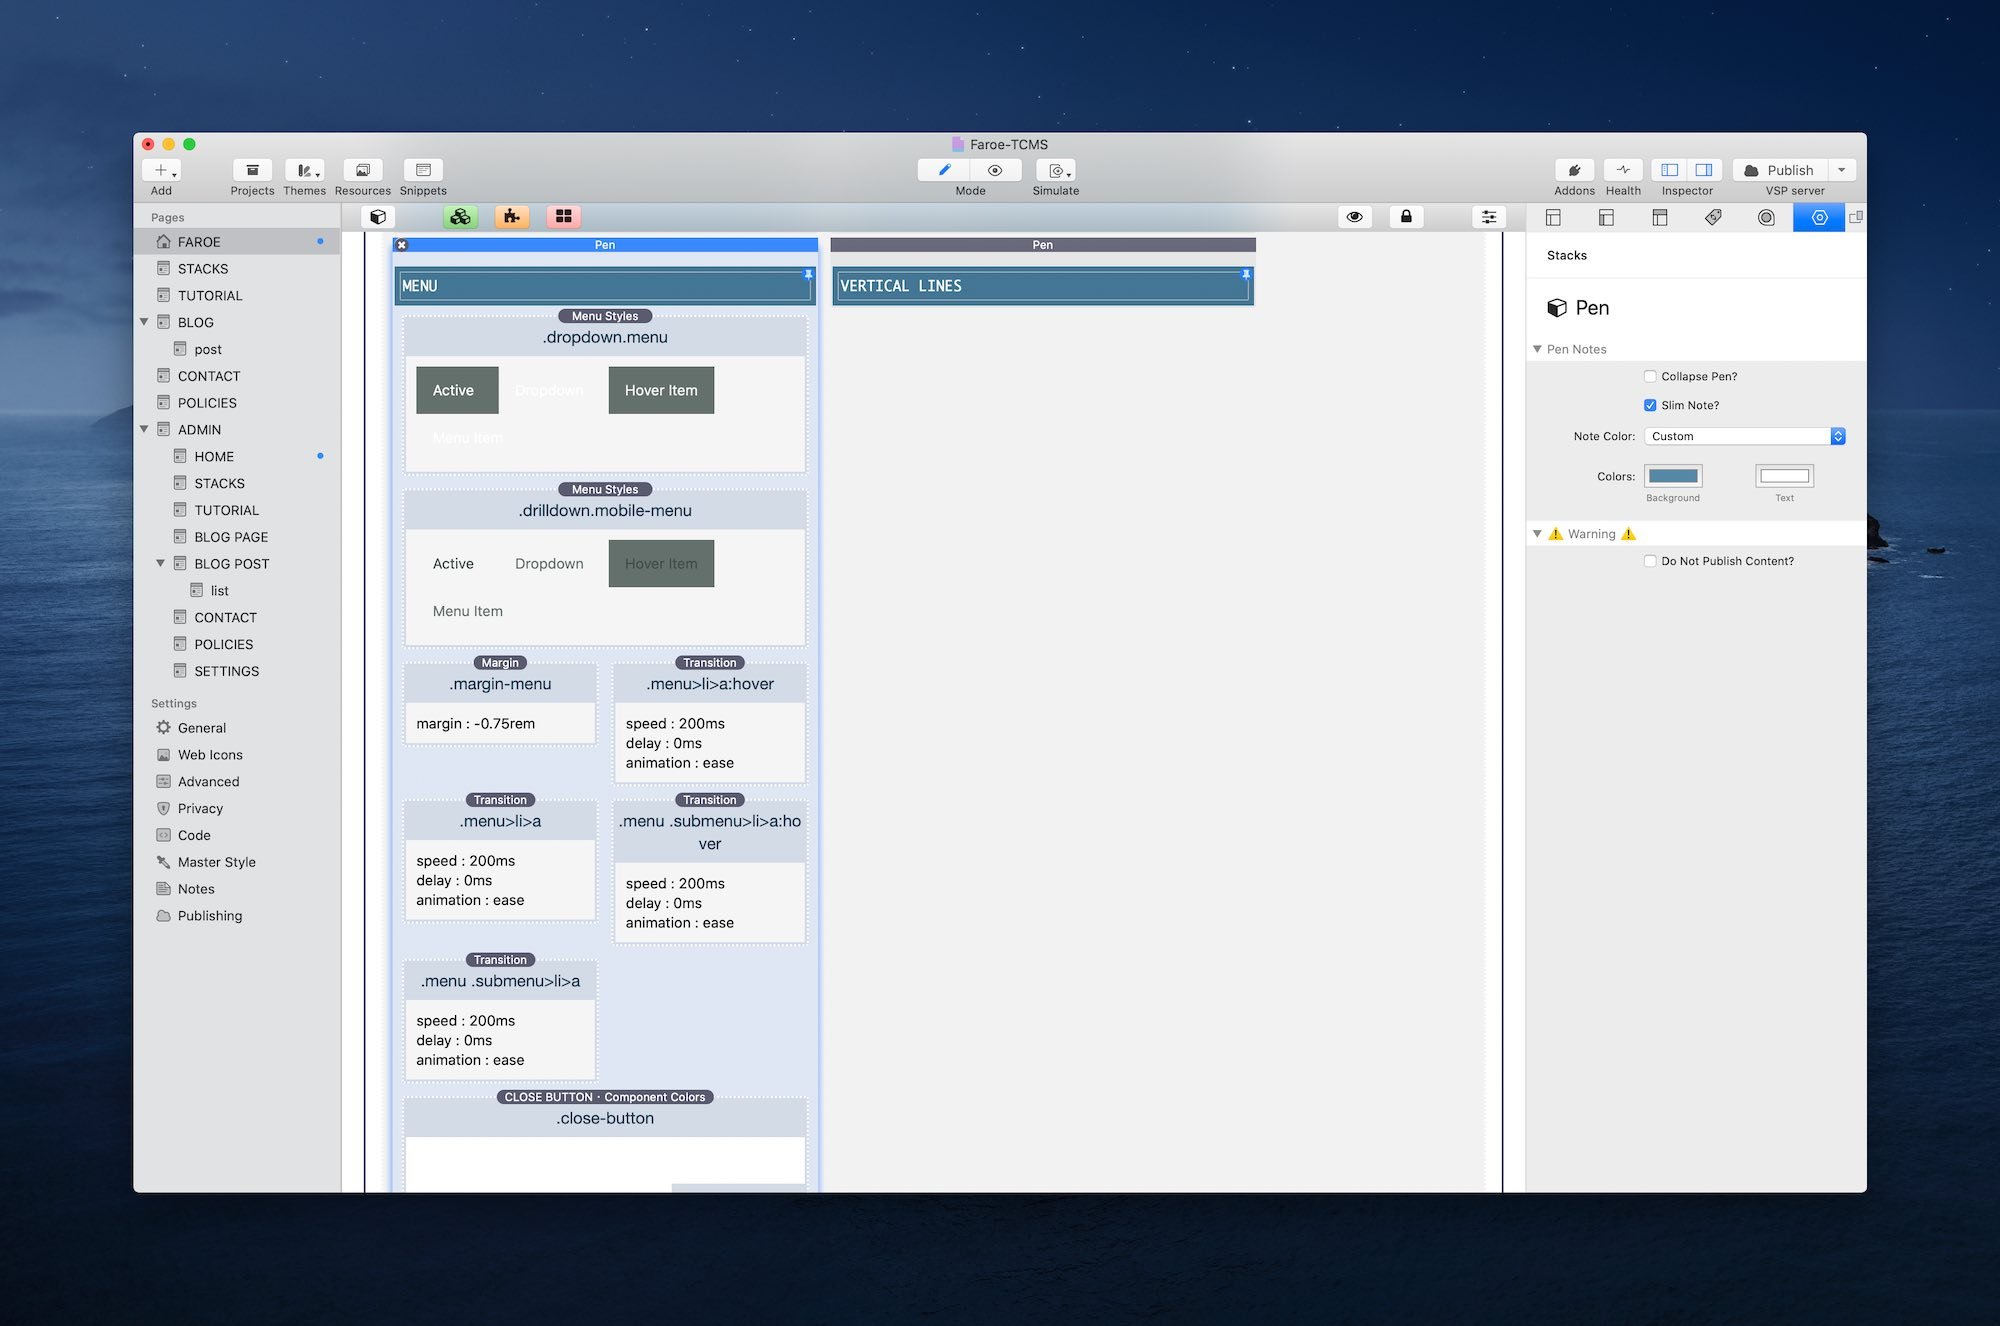
Task: Uncheck the Slim Note checkbox
Action: pos(1650,405)
